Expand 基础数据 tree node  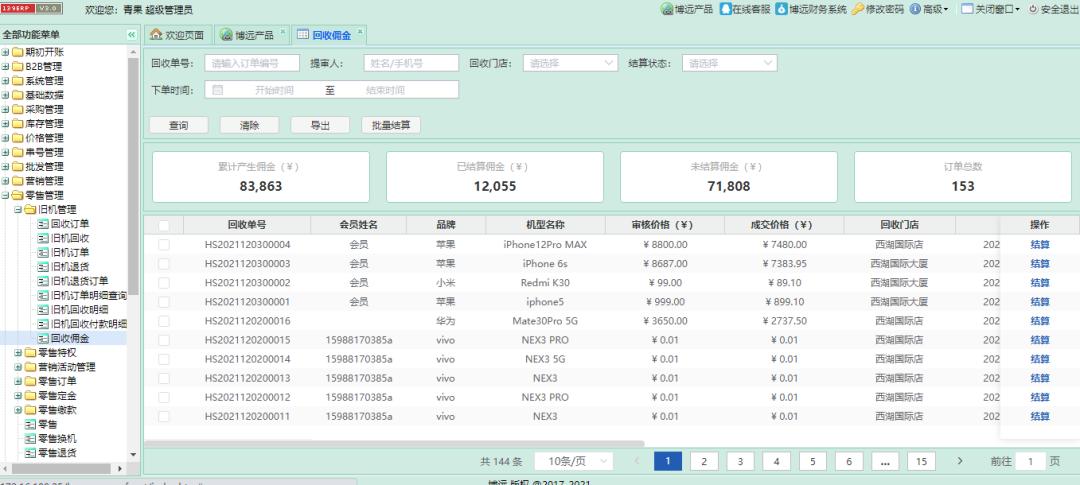click(x=6, y=95)
